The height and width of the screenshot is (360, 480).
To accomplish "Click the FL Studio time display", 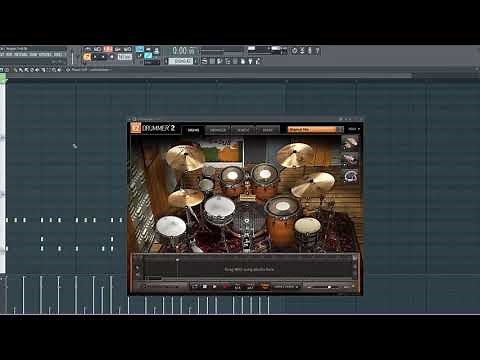I will point(183,51).
